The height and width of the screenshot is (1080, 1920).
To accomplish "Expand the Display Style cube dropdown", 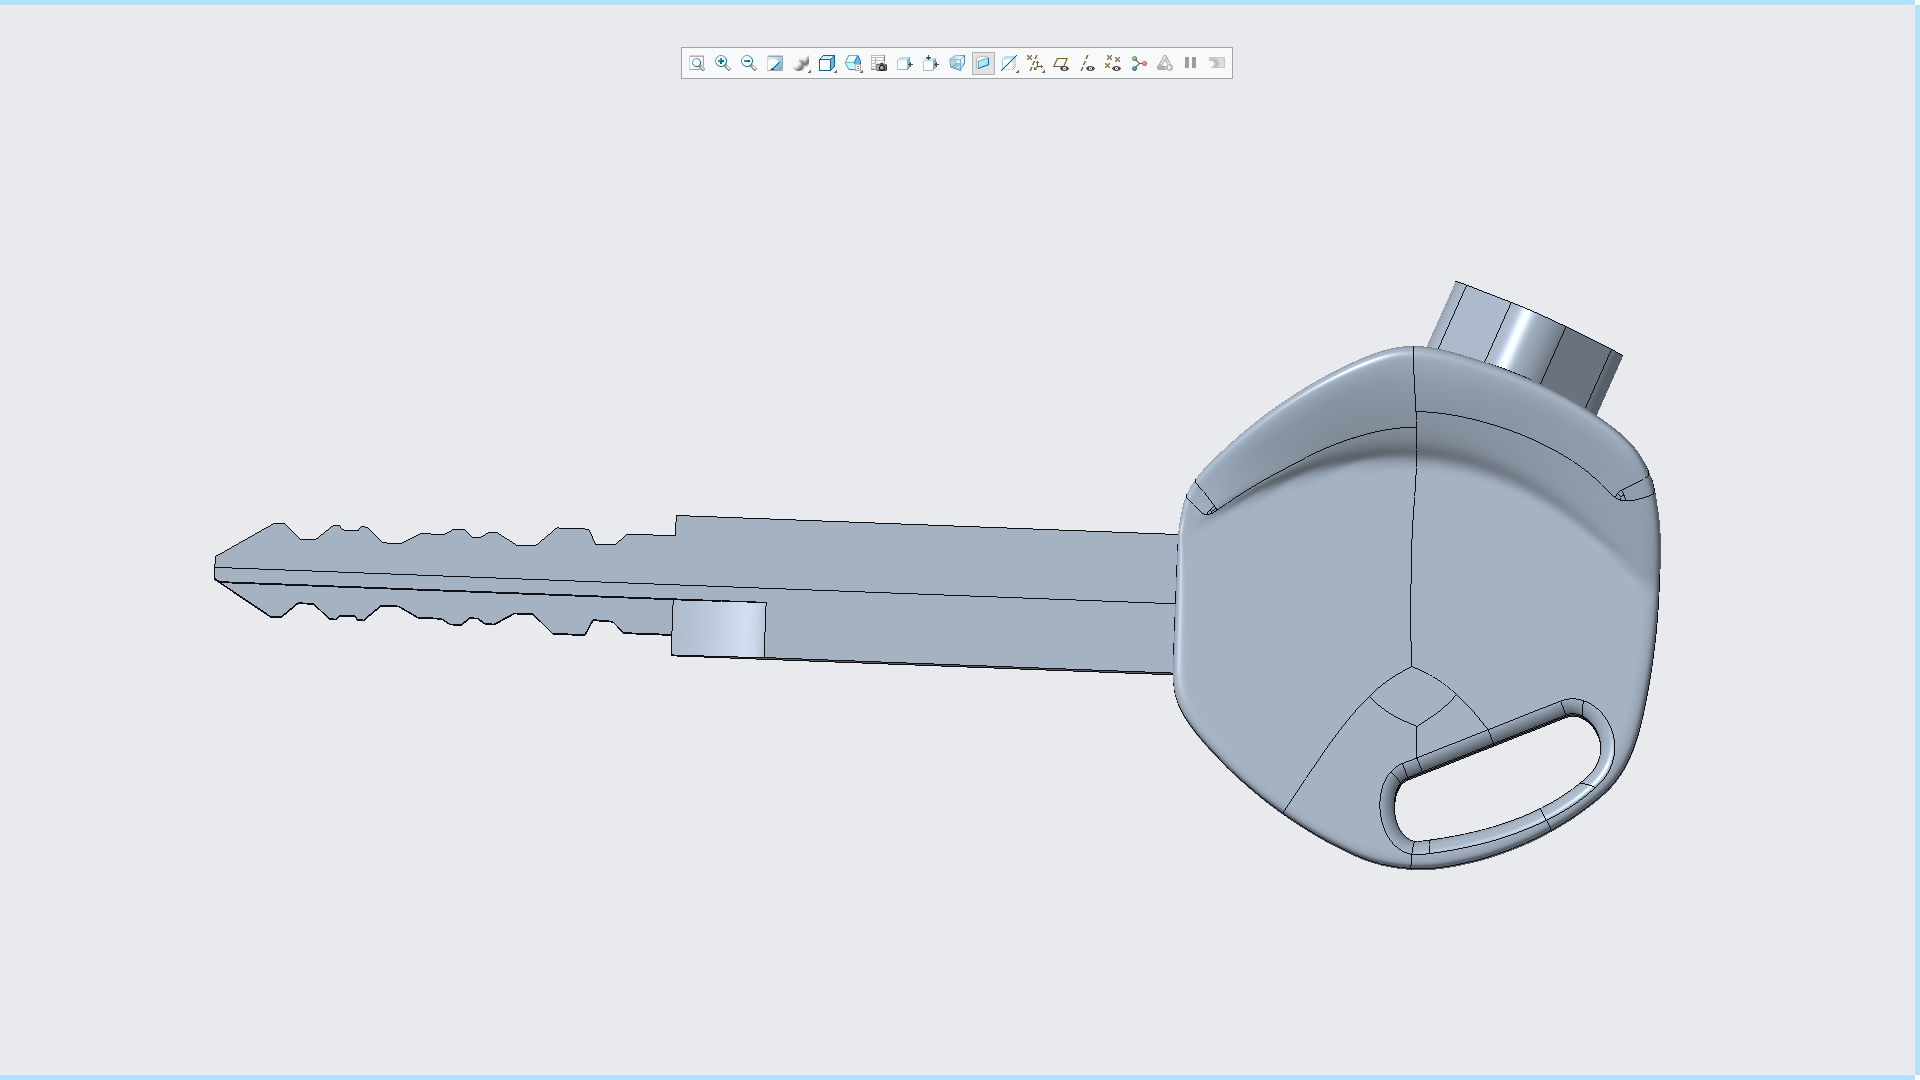I will pos(827,63).
